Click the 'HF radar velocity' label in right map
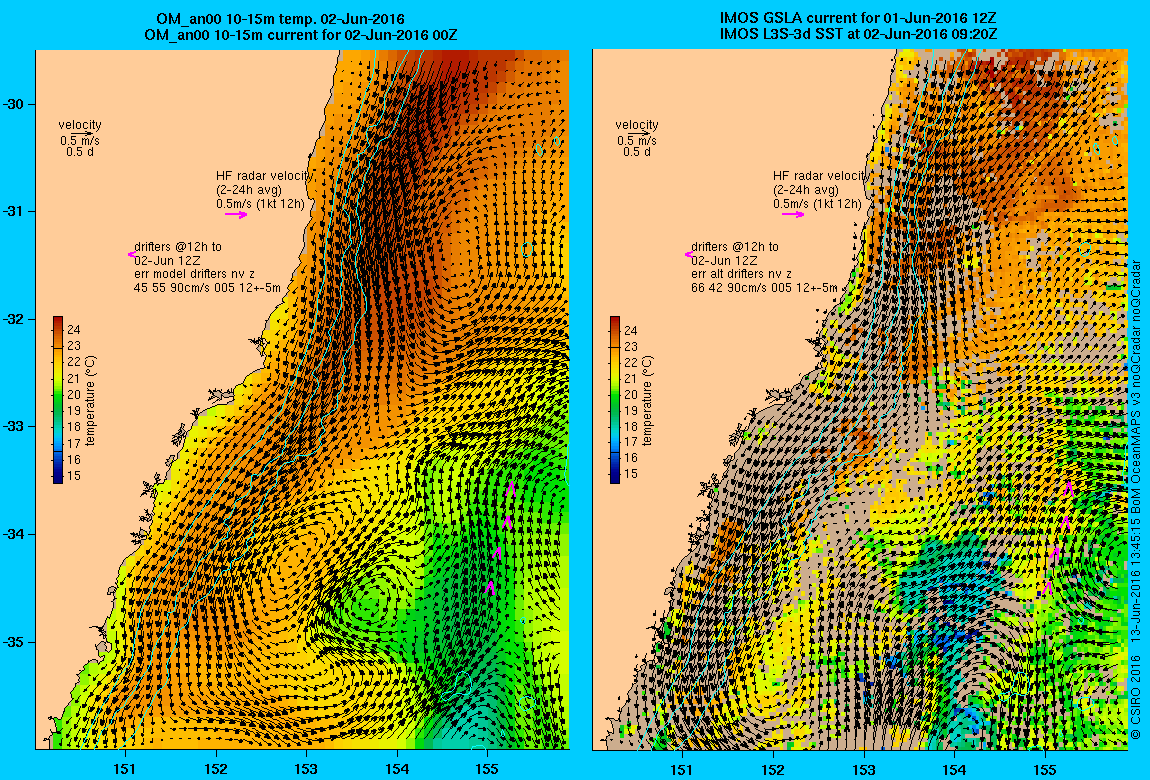The image size is (1150, 780). [x=820, y=176]
